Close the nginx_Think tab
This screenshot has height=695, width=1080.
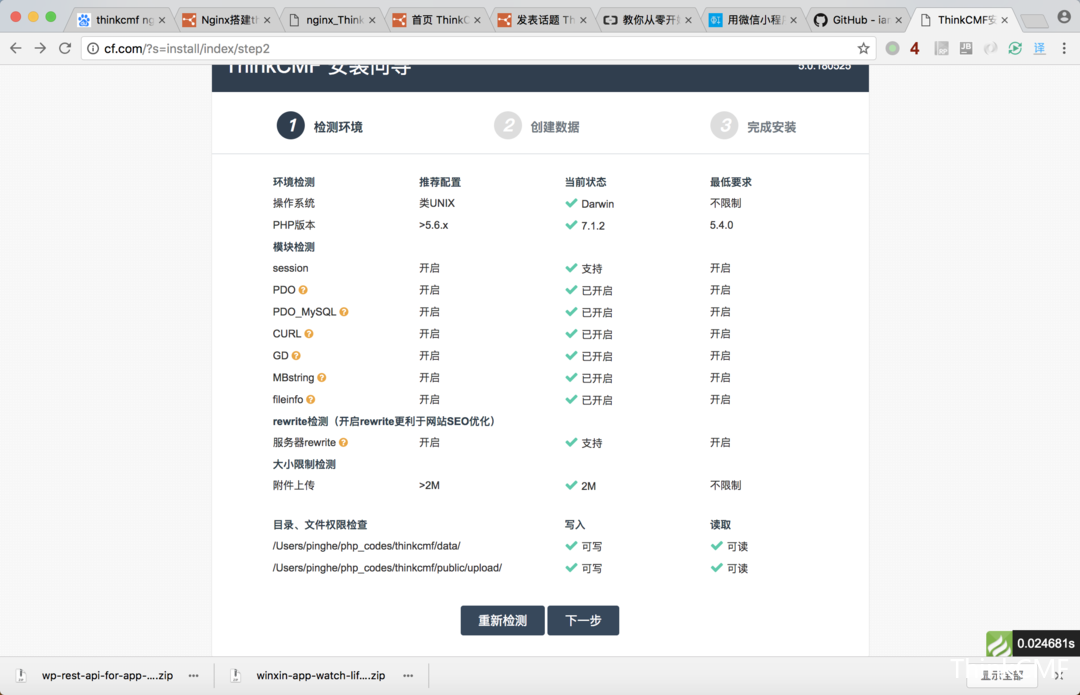click(373, 20)
